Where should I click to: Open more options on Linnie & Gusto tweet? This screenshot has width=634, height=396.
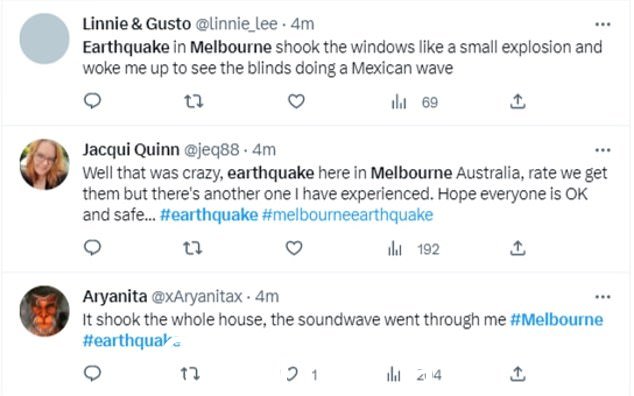(602, 24)
